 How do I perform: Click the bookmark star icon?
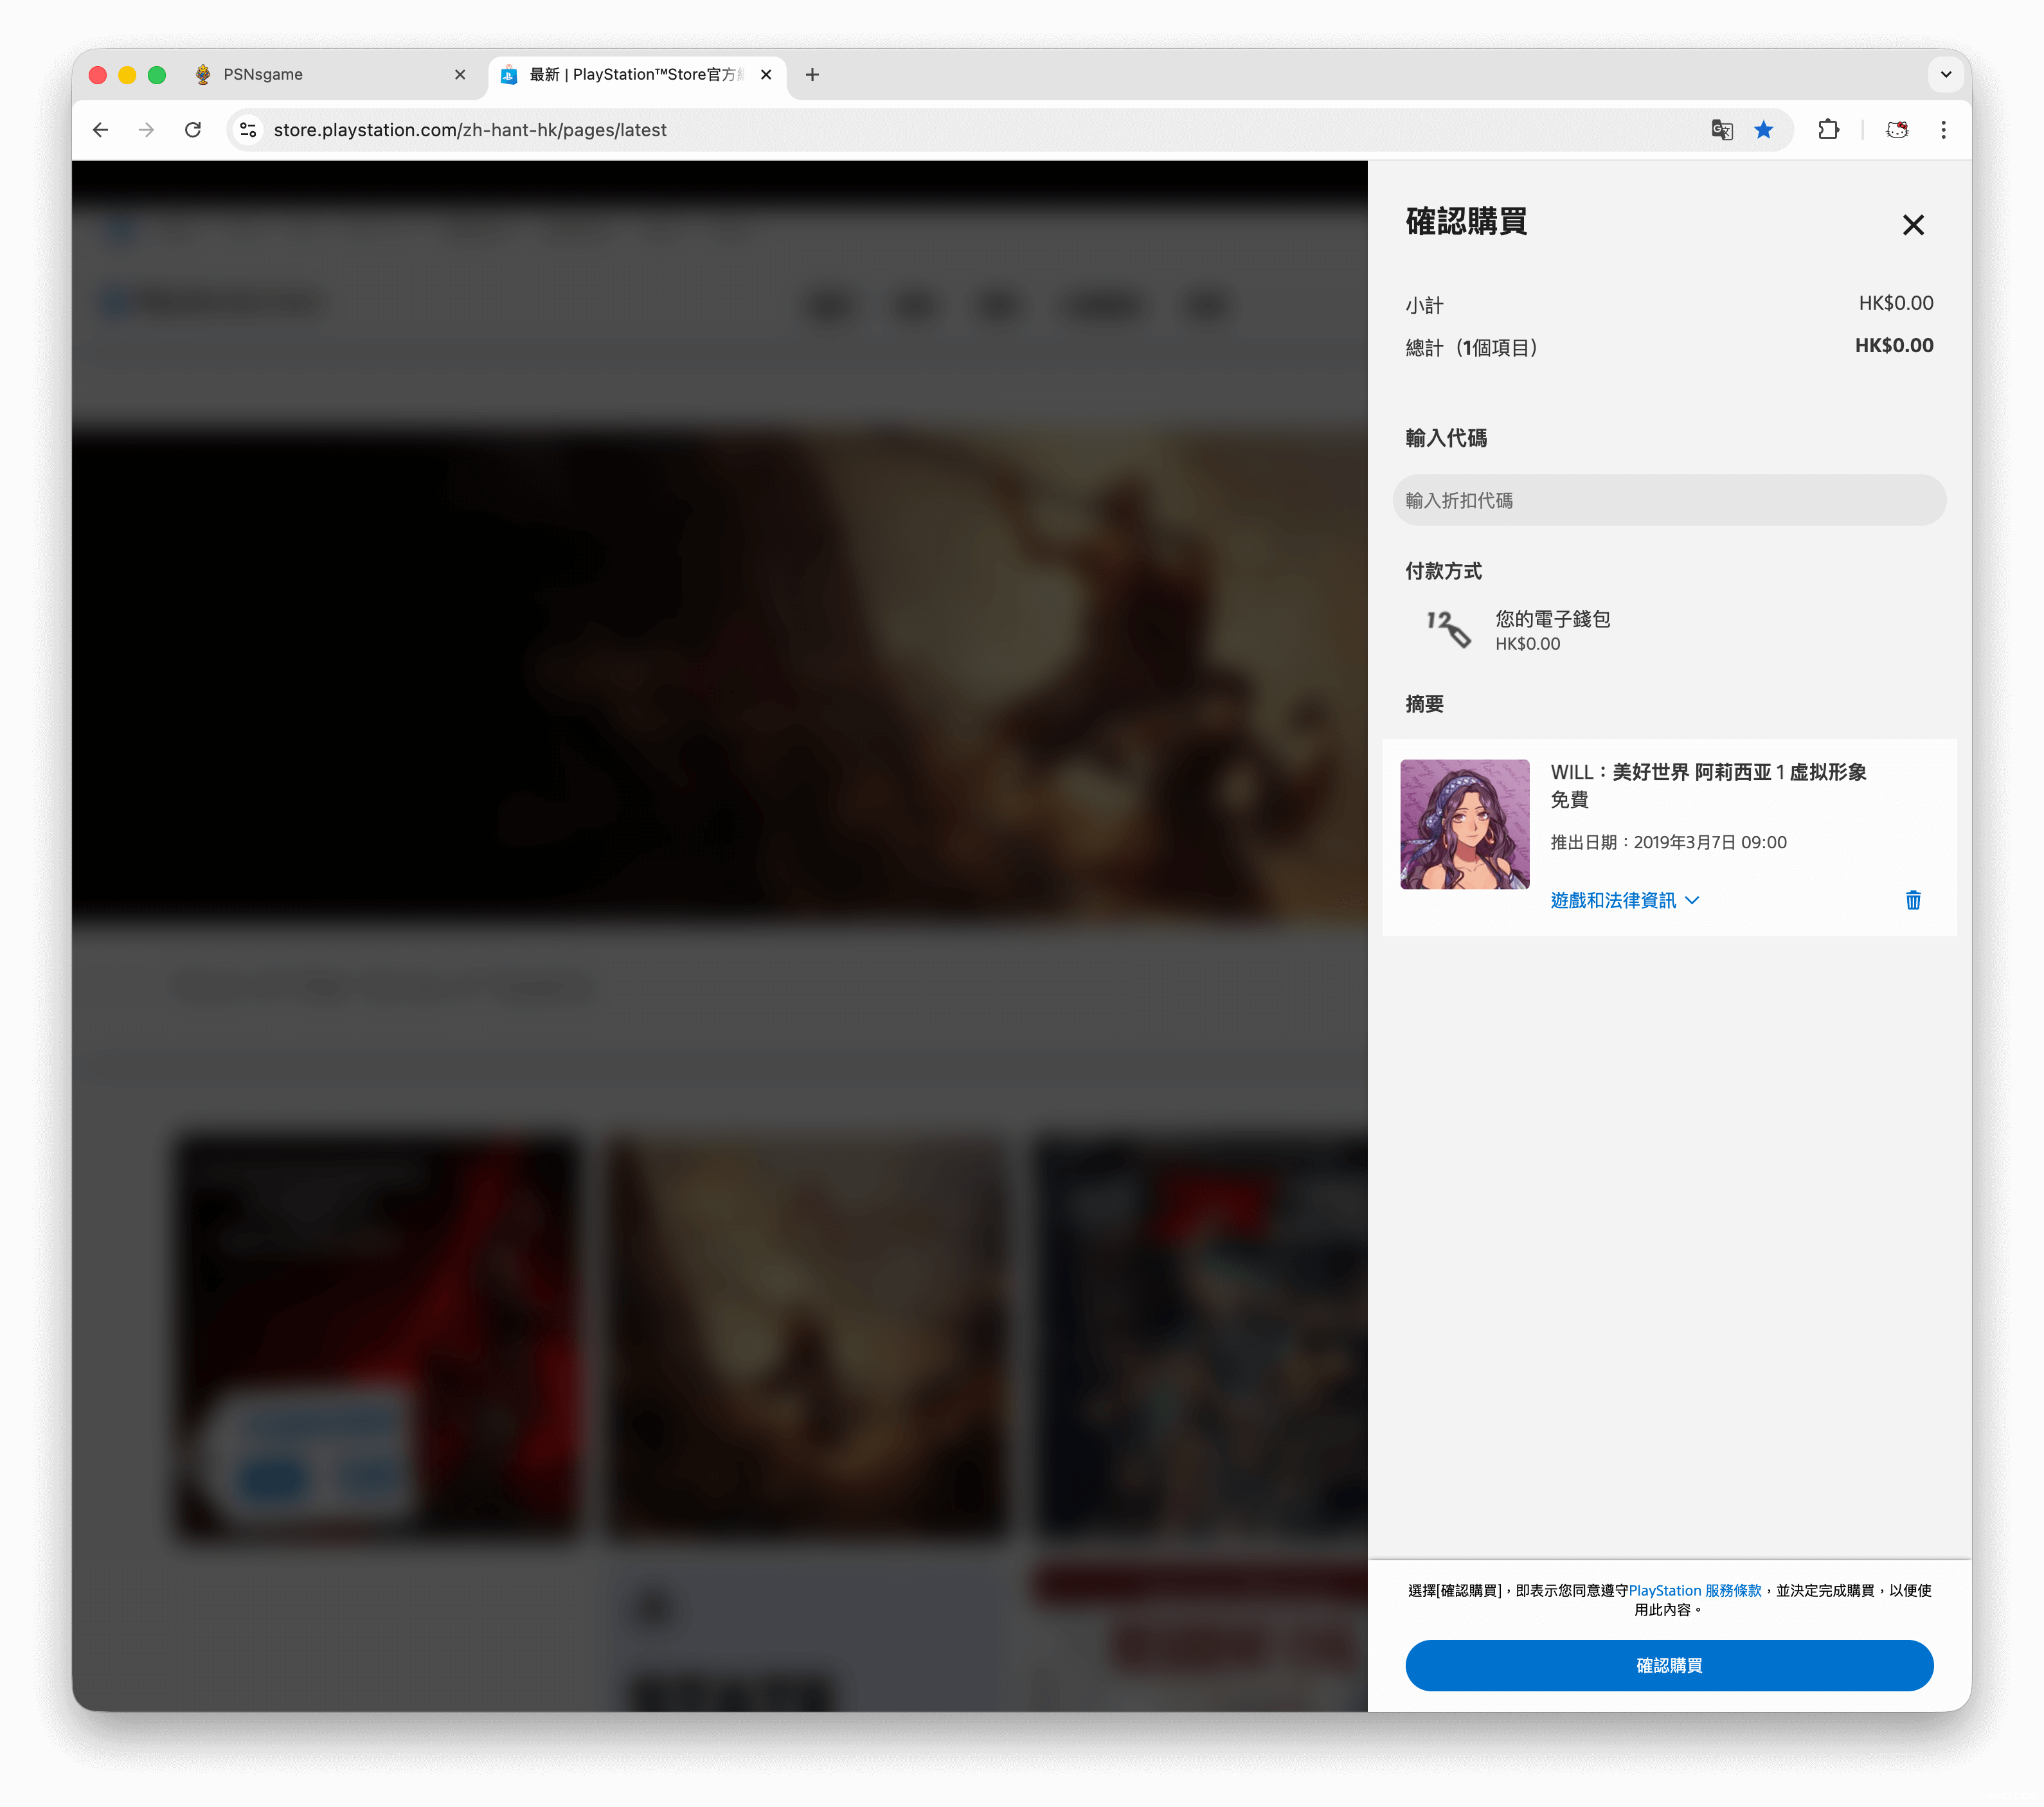pyautogui.click(x=1763, y=130)
